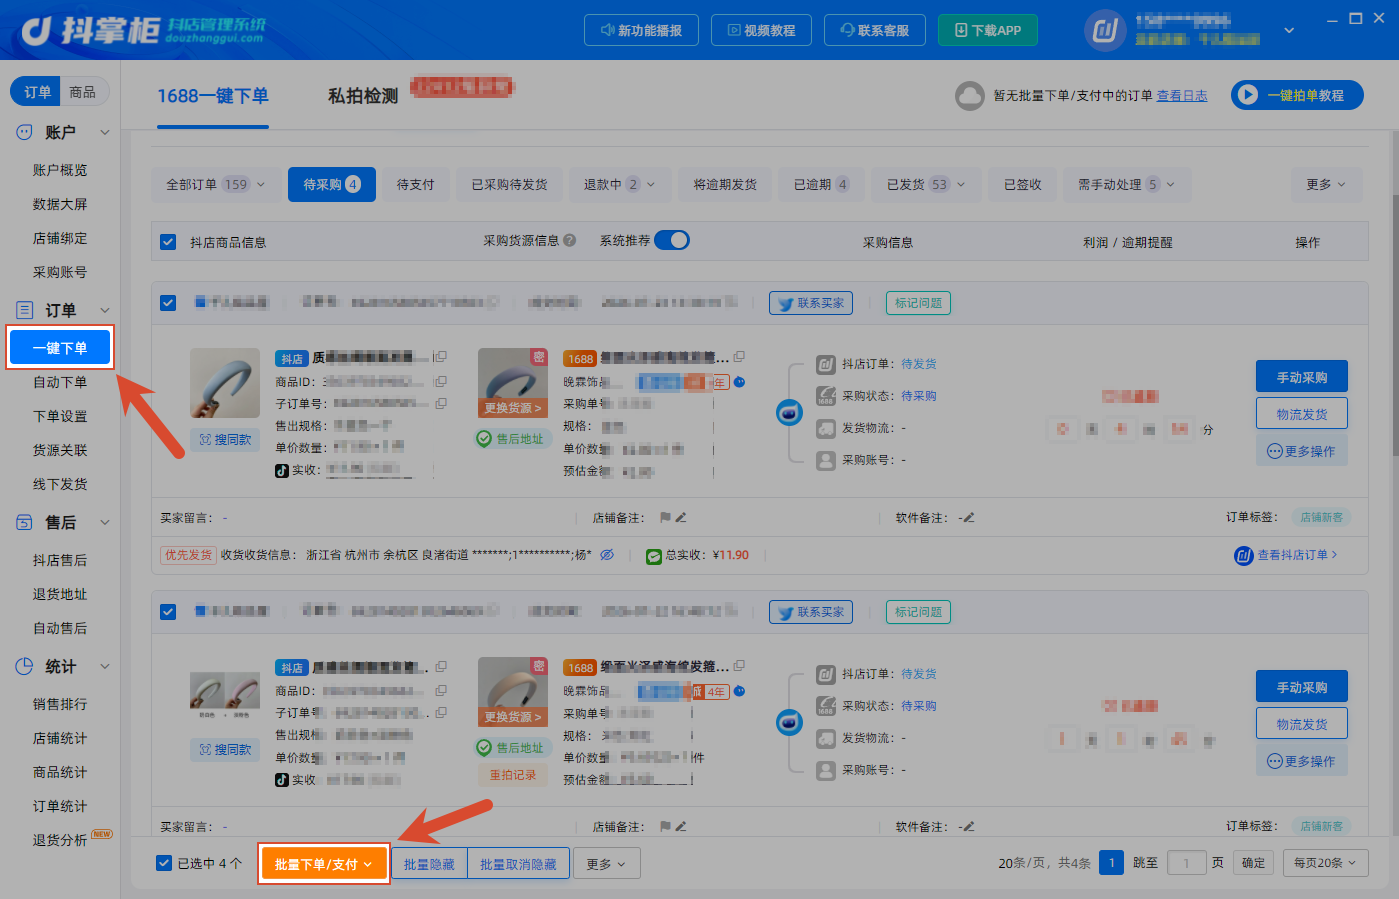Click 标记问题 on the second order
Screen dimensions: 1399x899
918,612
